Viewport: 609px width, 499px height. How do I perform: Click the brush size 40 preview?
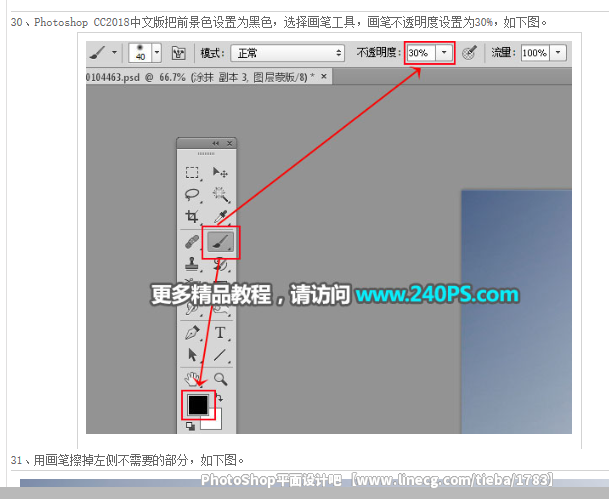pyautogui.click(x=140, y=52)
